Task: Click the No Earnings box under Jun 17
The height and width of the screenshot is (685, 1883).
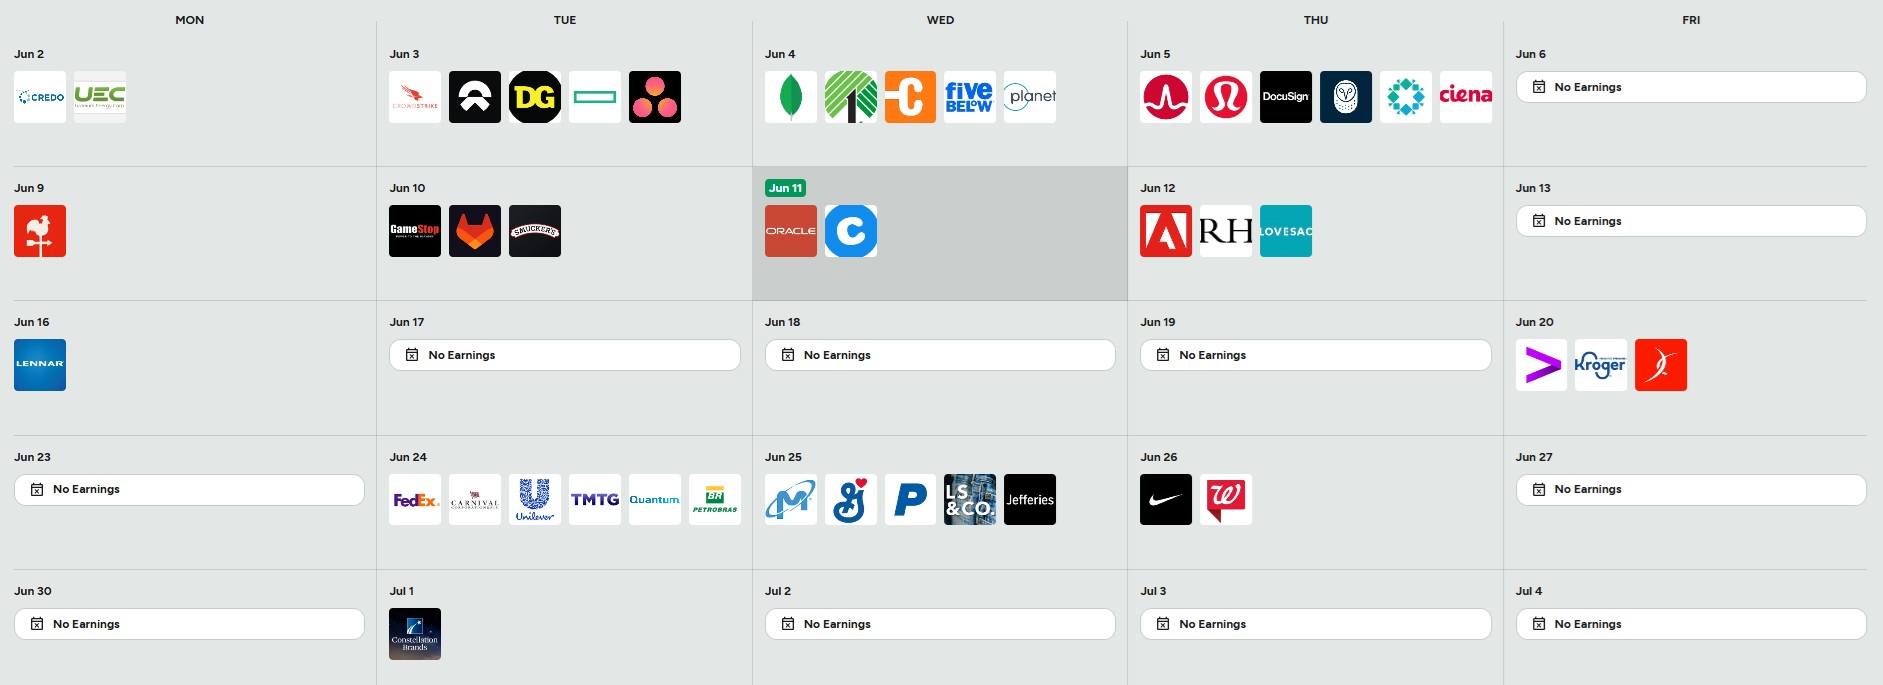Action: (565, 355)
